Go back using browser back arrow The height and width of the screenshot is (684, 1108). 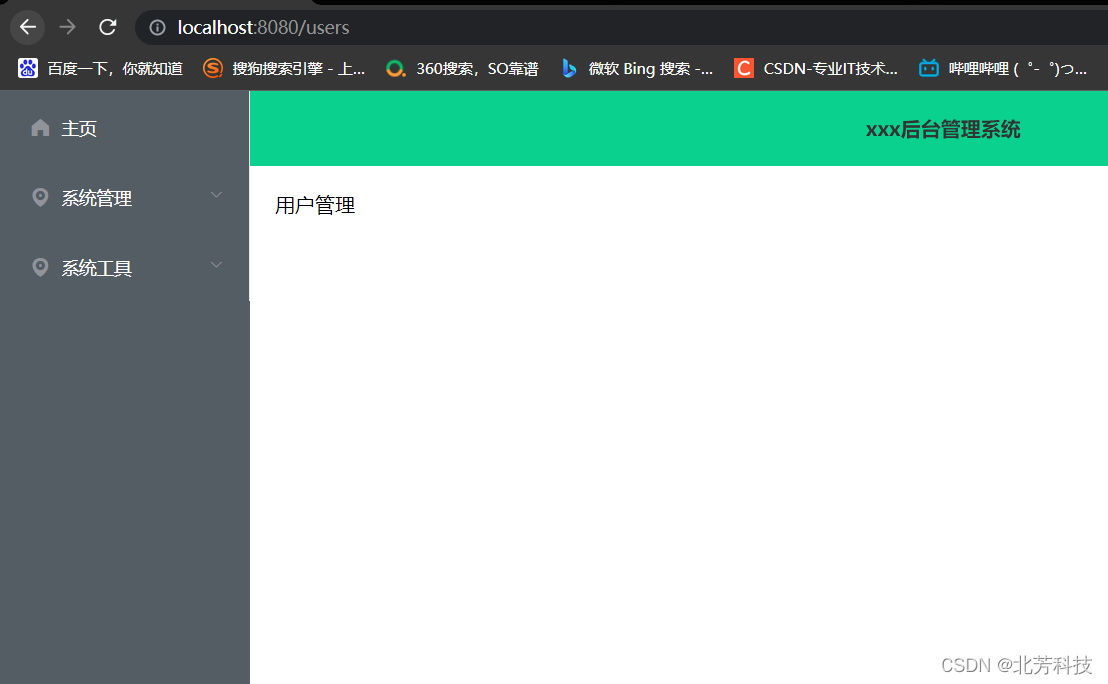28,27
